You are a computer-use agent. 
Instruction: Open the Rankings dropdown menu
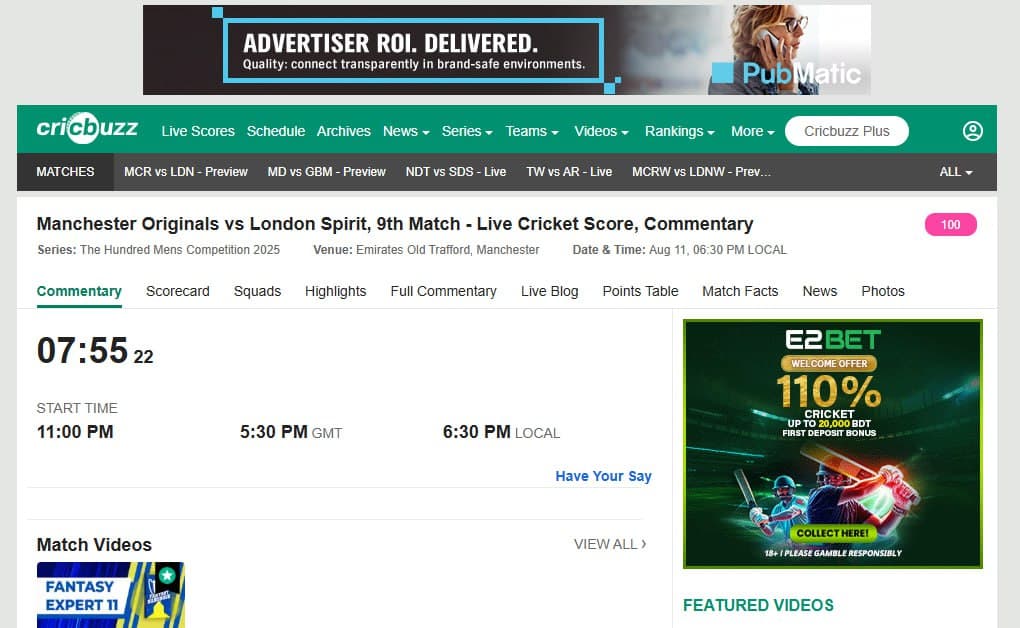click(x=680, y=131)
